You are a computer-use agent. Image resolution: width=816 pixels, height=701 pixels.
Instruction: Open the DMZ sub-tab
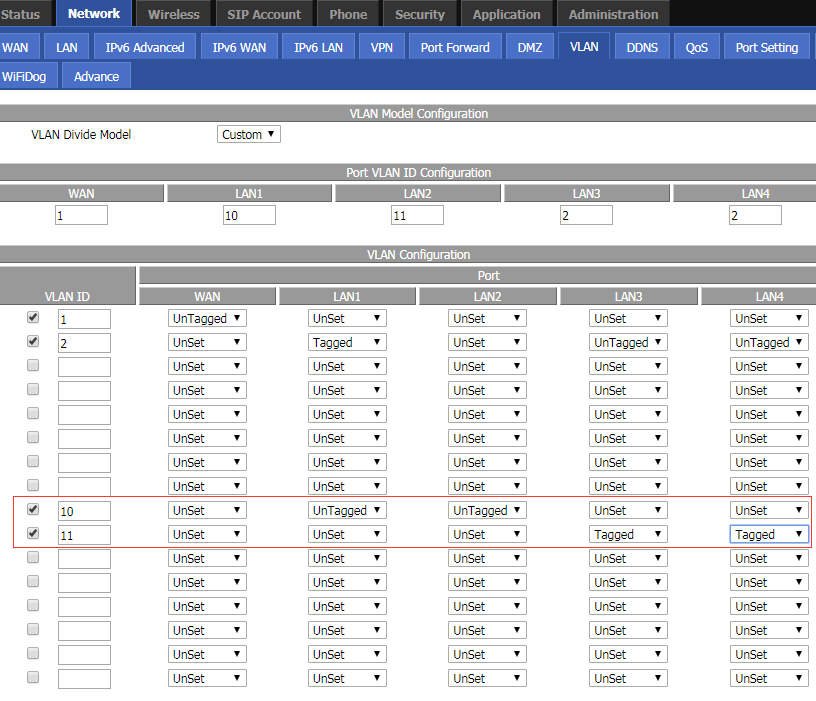(x=530, y=47)
